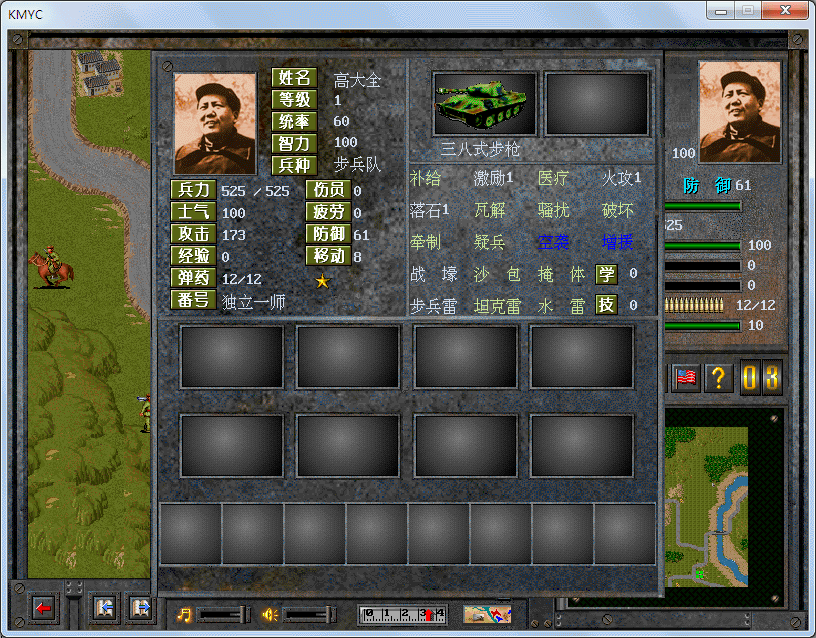Screen dimensions: 816x638
Task: Click the music note icon
Action: pos(185,614)
